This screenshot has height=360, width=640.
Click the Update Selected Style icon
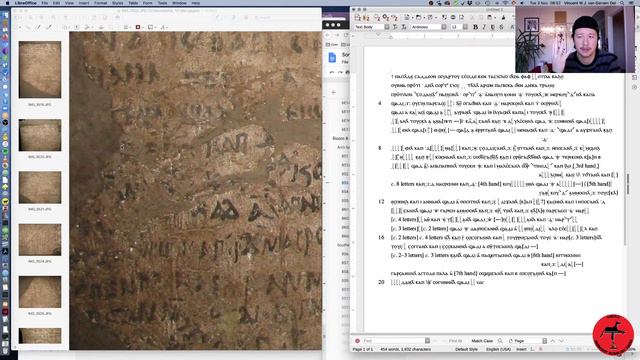point(395,27)
